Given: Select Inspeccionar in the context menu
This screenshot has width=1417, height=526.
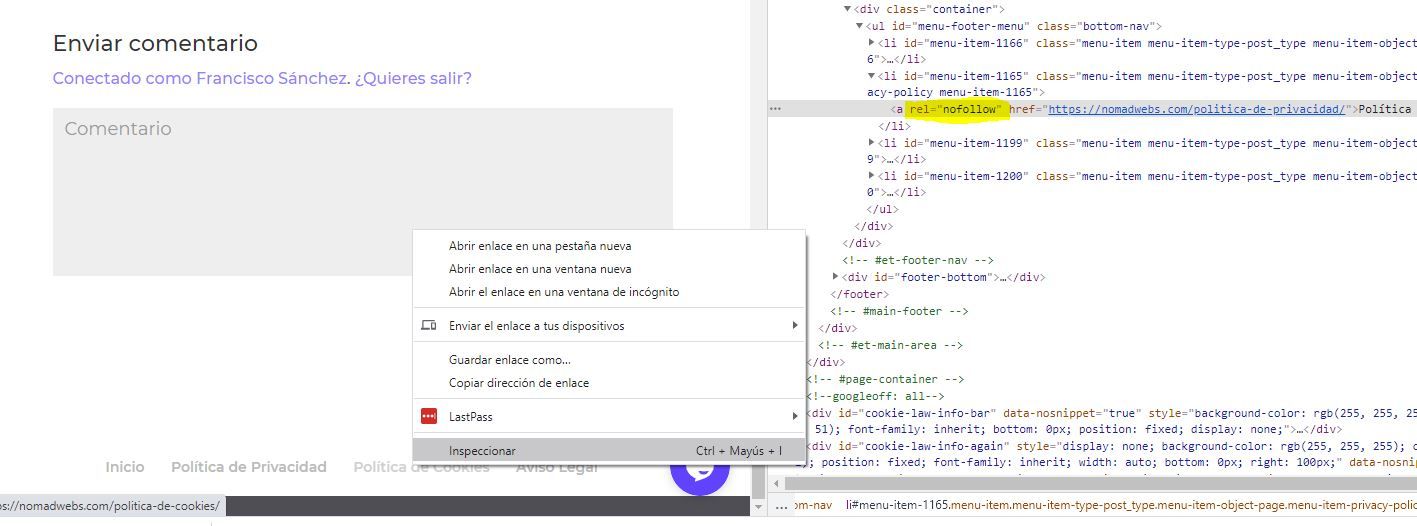Looking at the screenshot, I should coord(609,451).
